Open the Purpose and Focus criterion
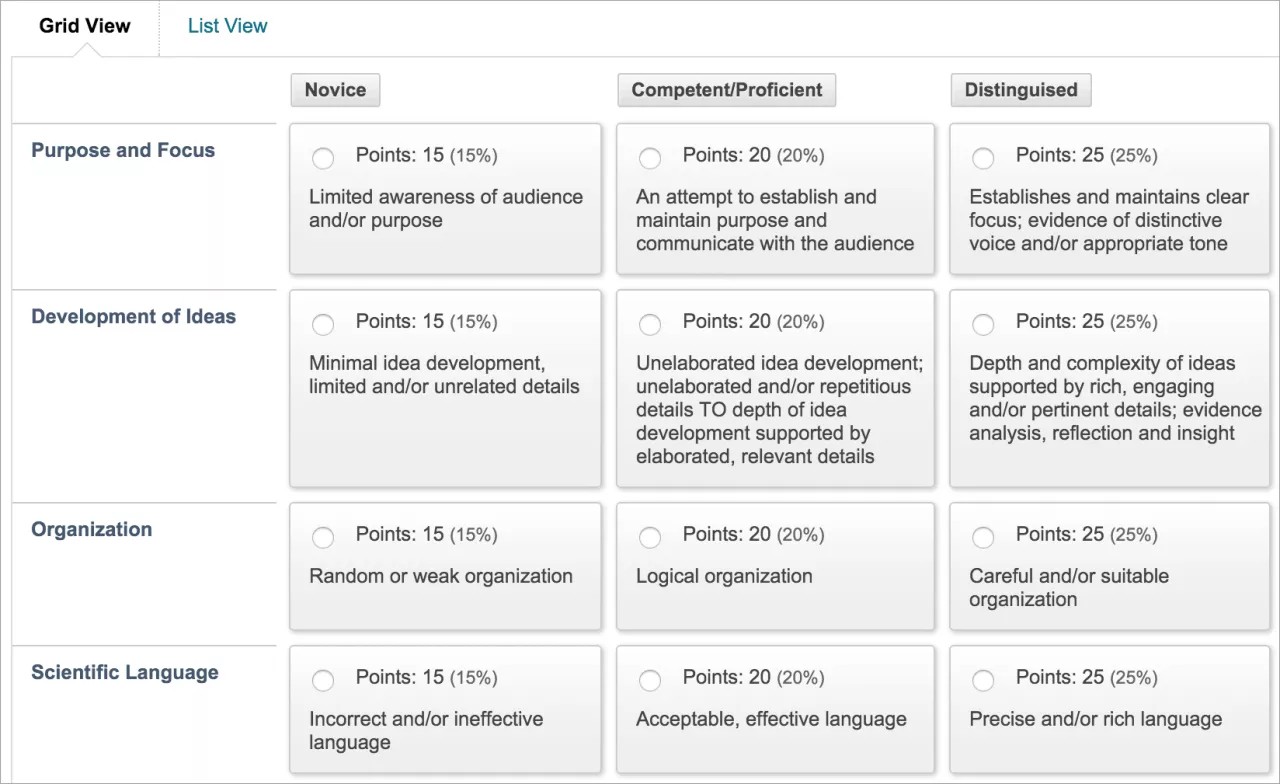1280x784 pixels. 123,150
